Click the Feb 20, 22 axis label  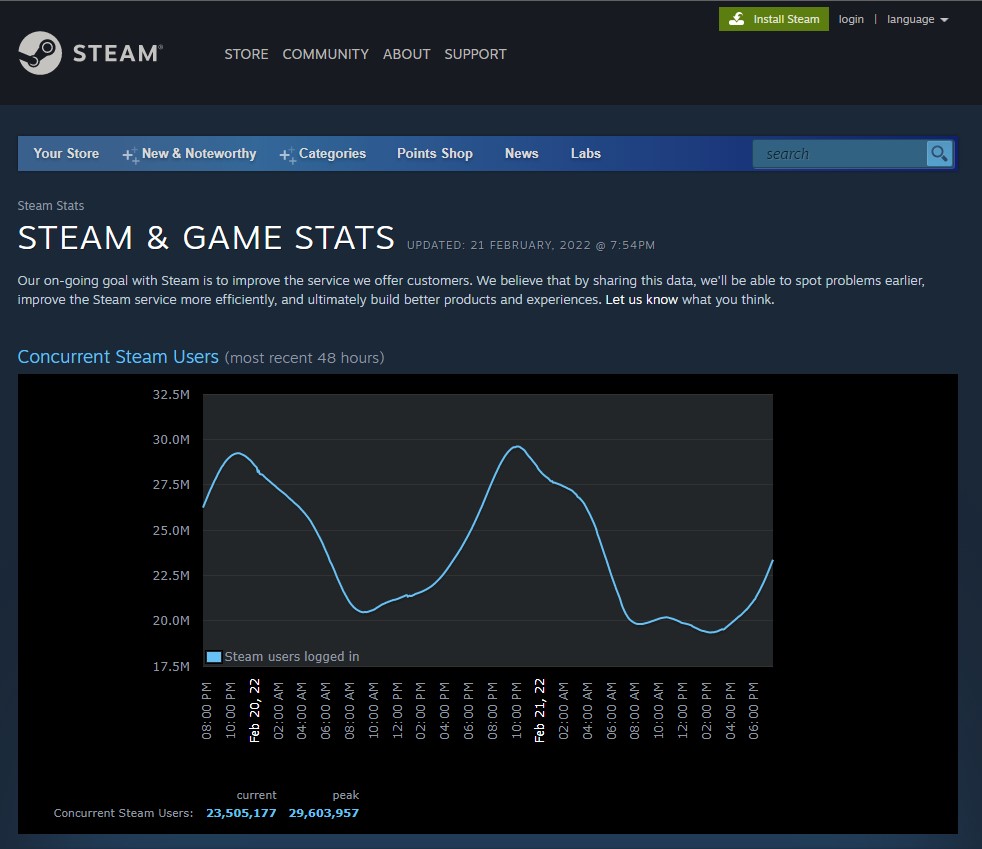pos(254,711)
